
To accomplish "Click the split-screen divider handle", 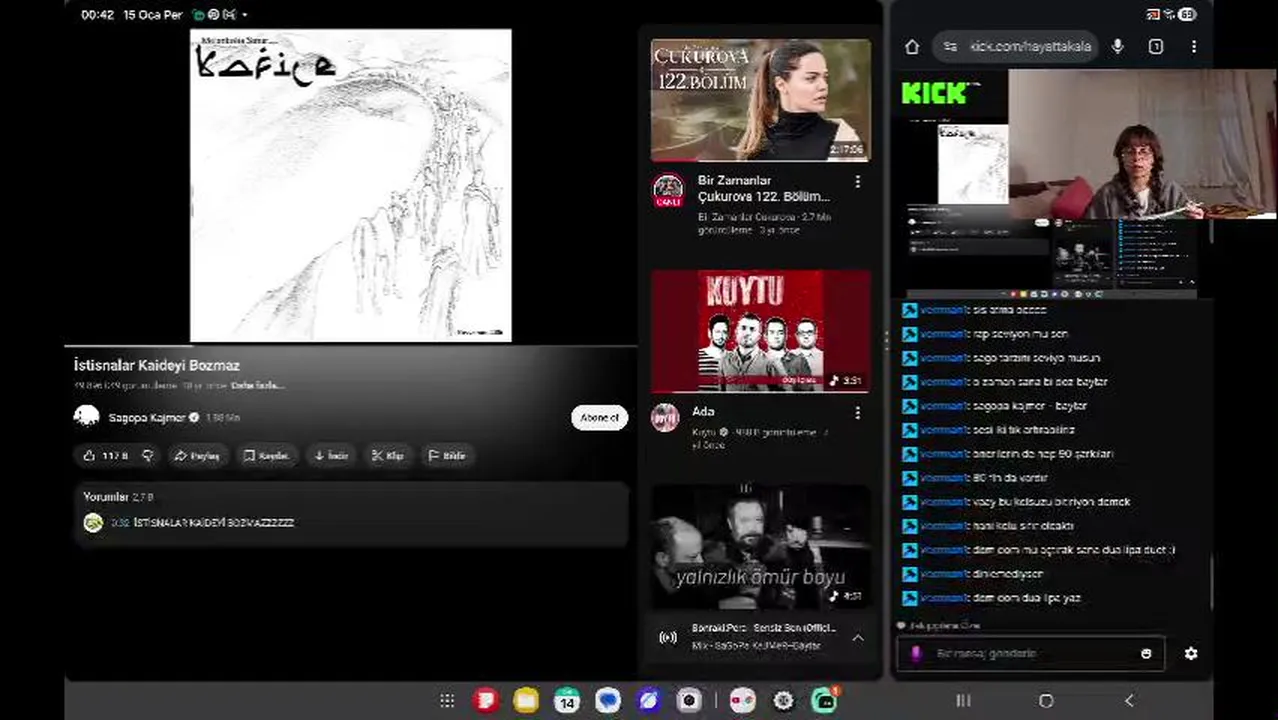I will pos(885,340).
